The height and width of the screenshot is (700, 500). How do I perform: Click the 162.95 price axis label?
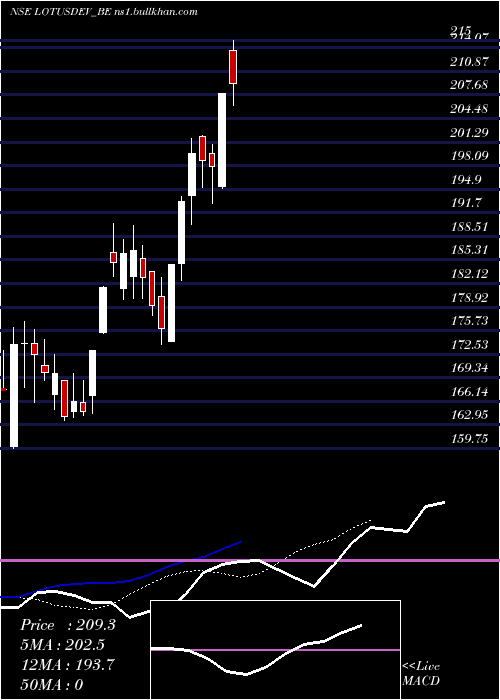(469, 415)
